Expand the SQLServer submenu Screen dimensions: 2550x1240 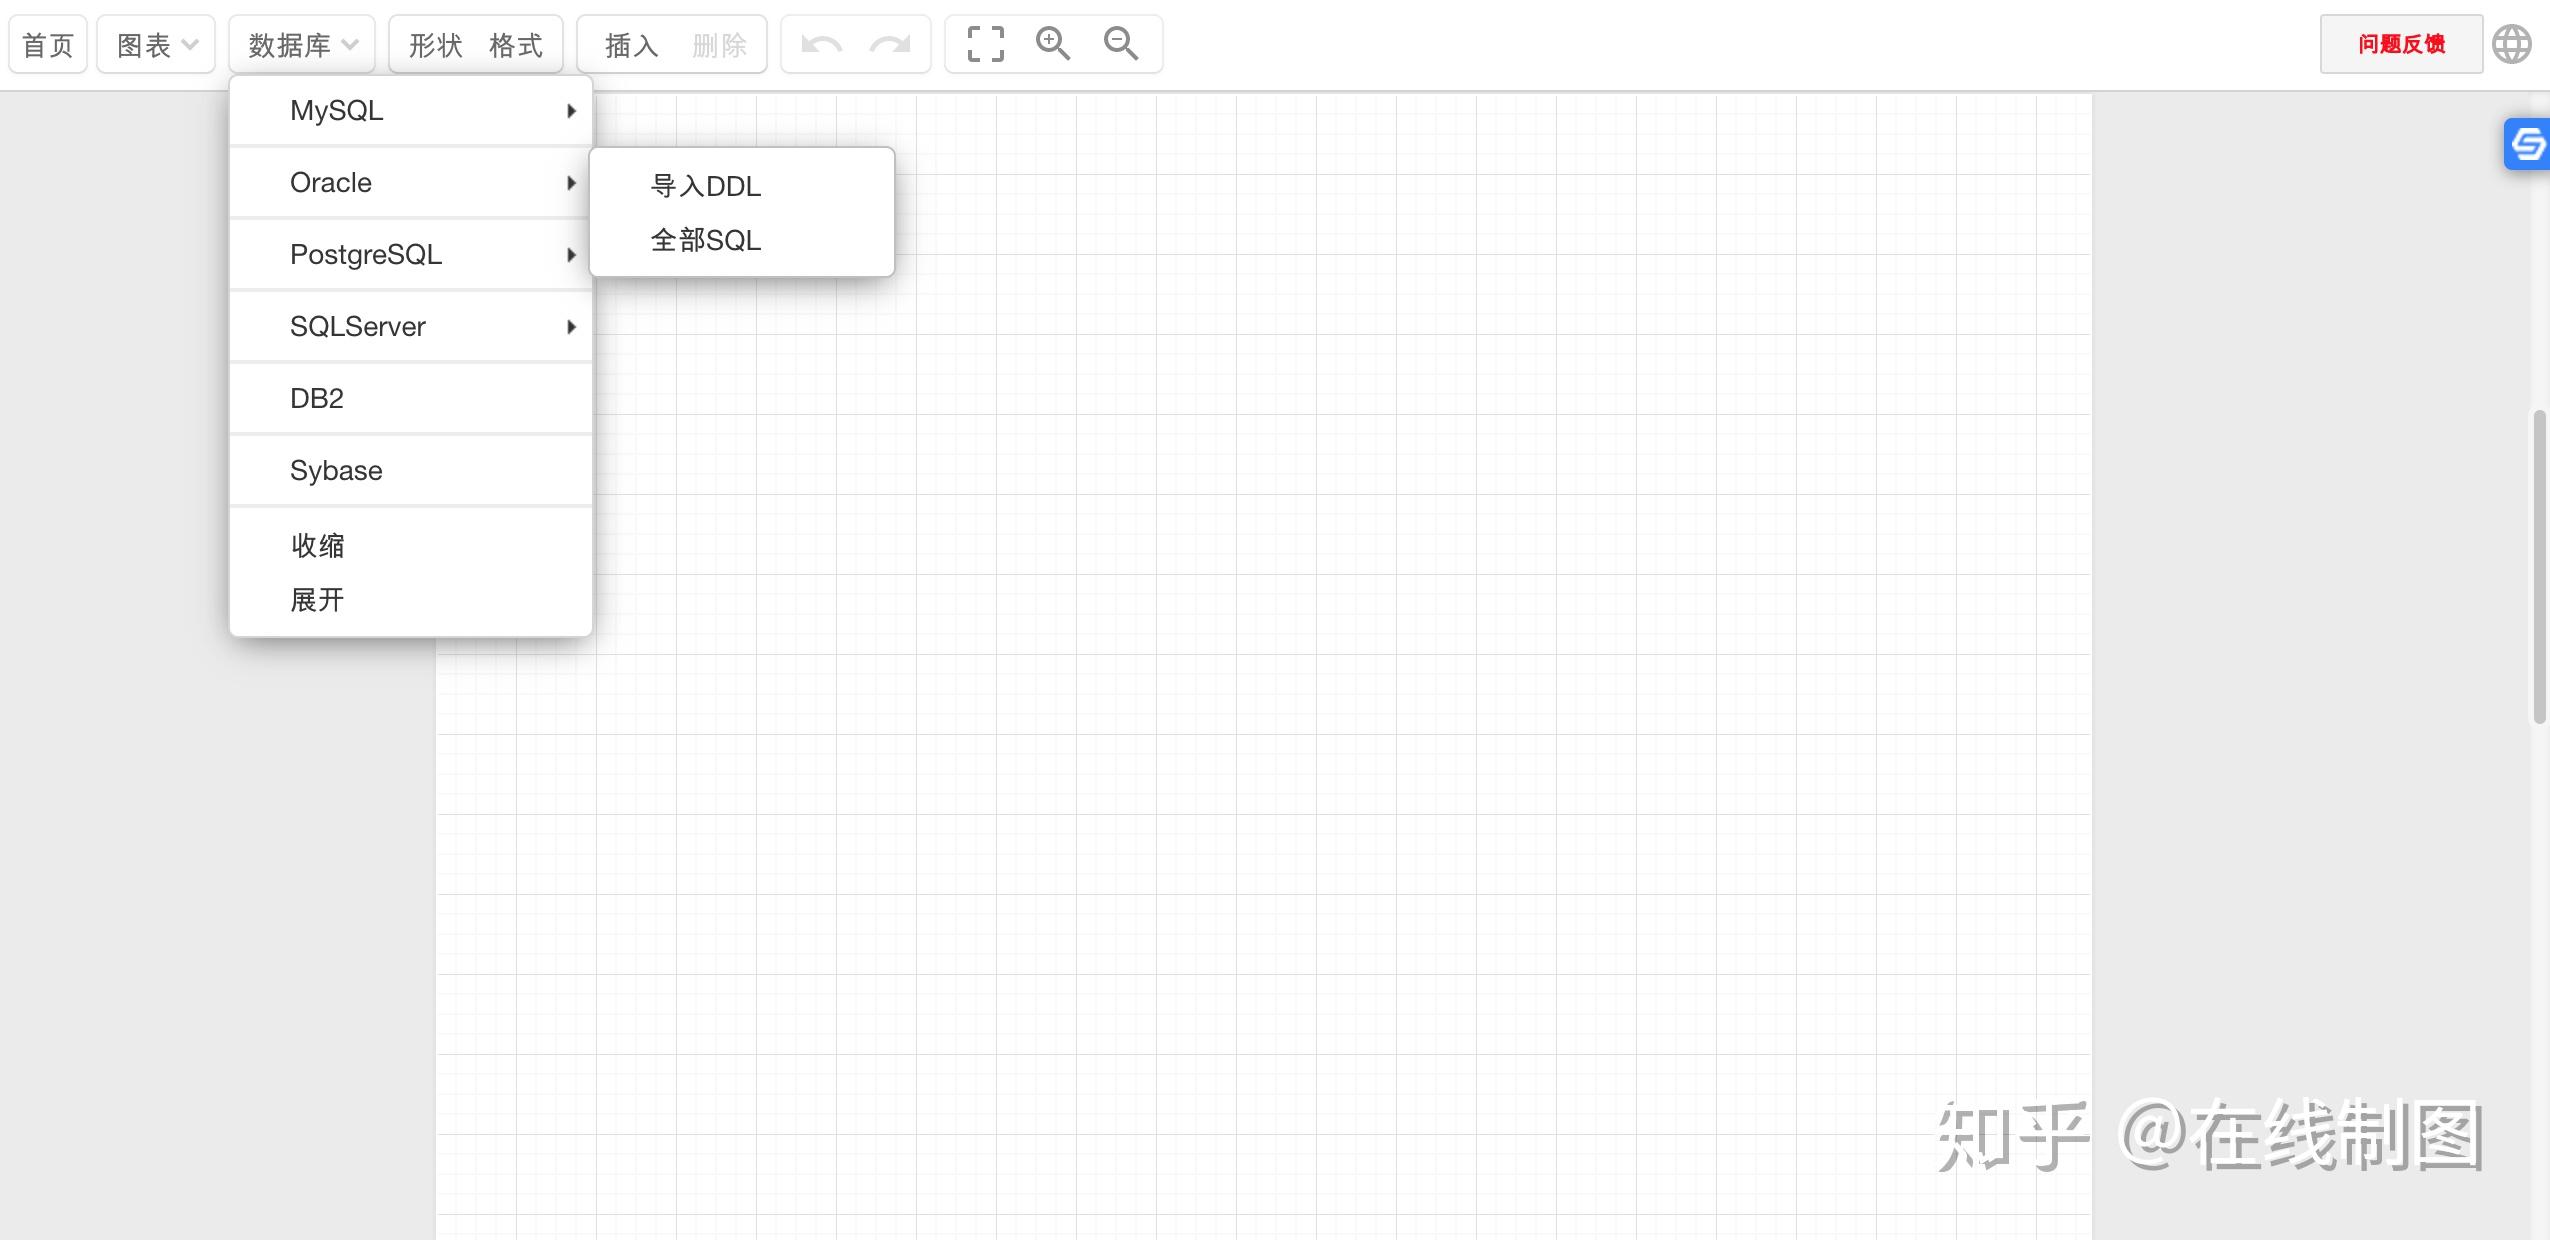point(357,326)
